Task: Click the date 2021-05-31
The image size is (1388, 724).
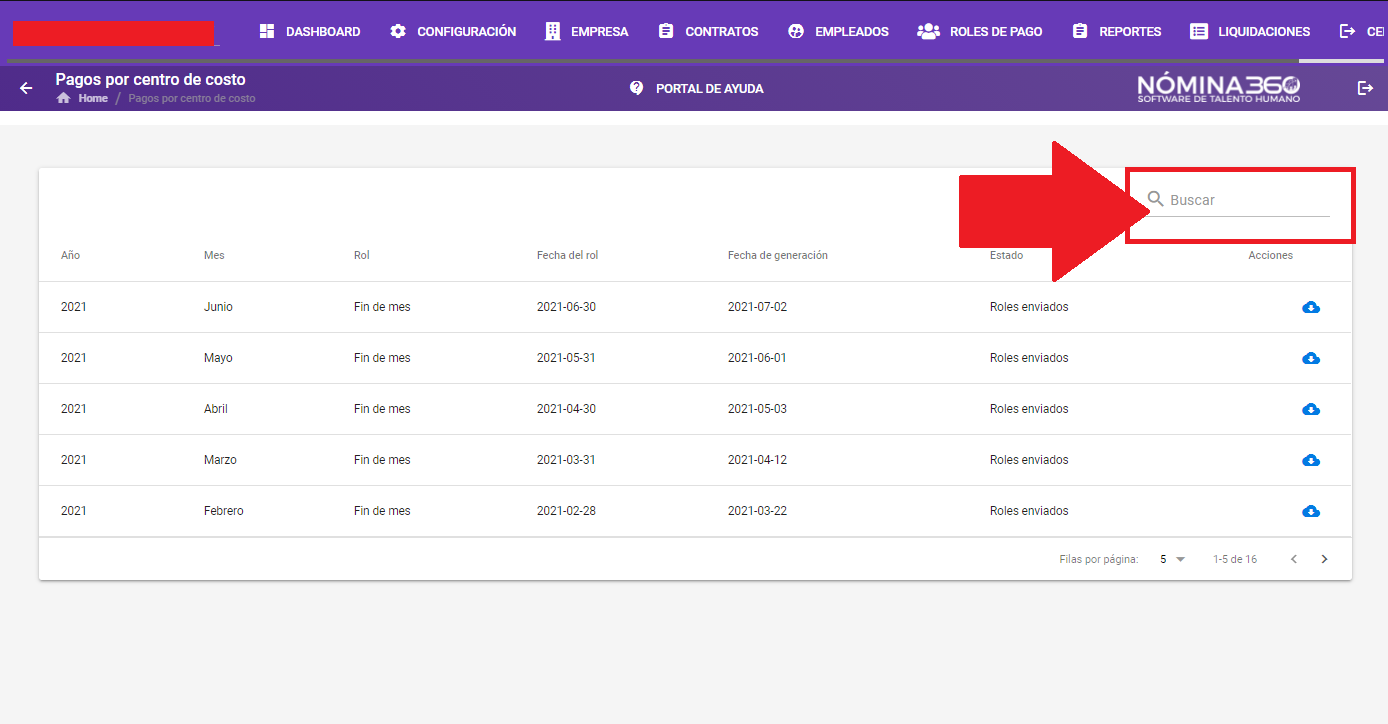Action: coord(566,358)
